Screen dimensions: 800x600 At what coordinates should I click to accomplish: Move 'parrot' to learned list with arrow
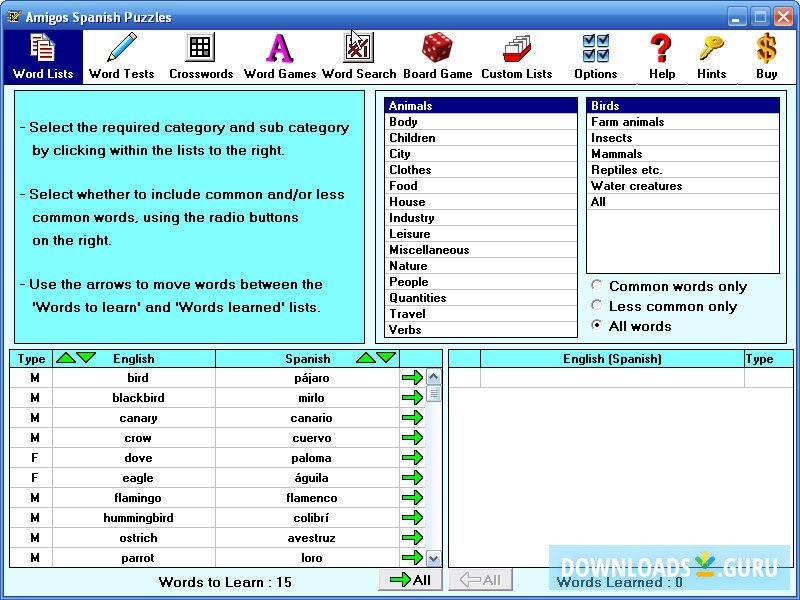coord(412,558)
